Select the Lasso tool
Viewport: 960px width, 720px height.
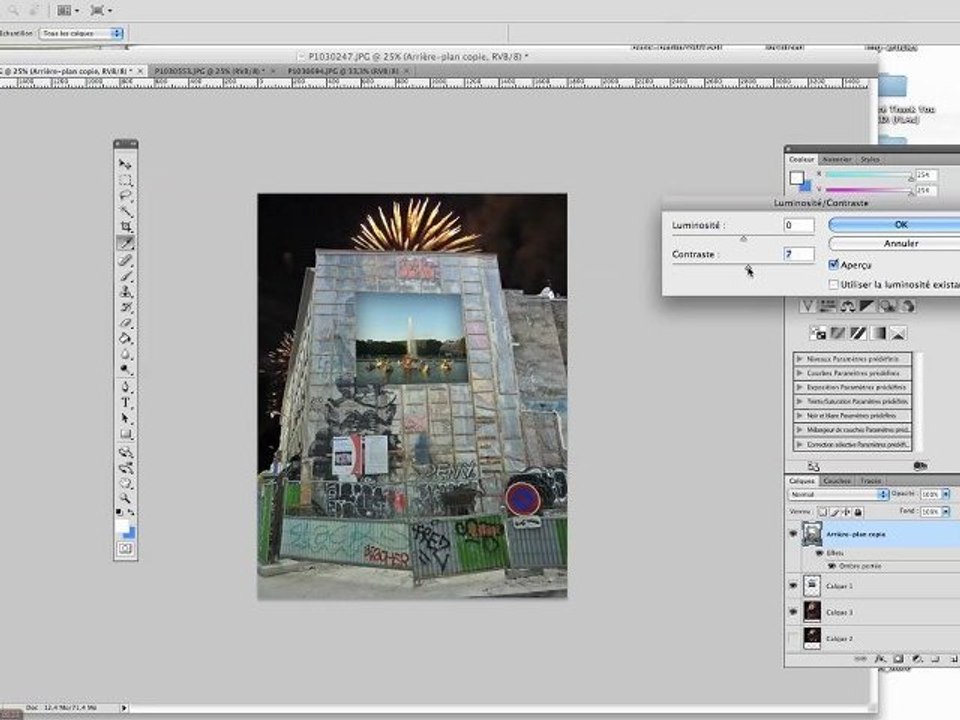tap(126, 195)
